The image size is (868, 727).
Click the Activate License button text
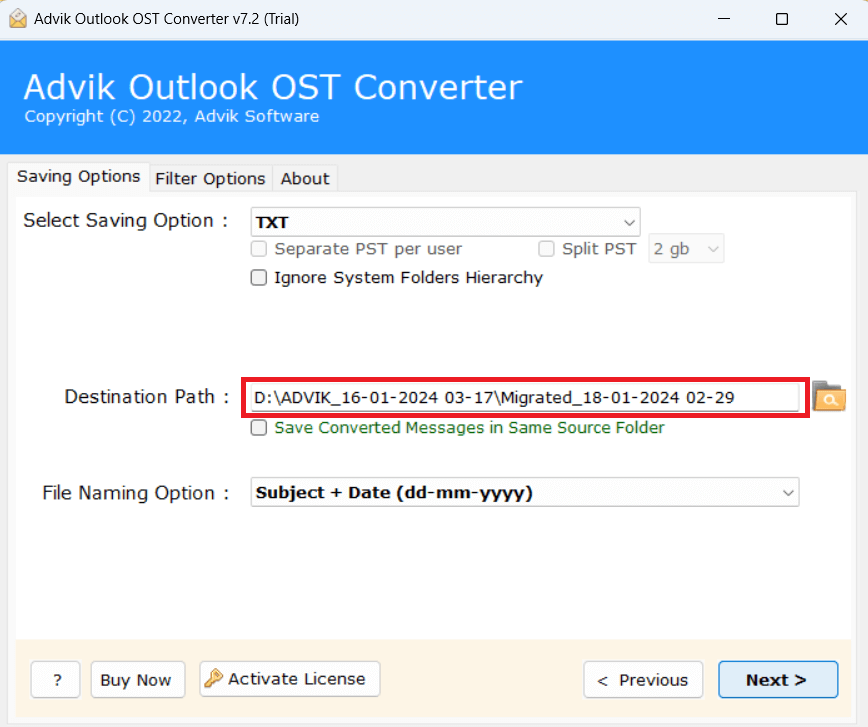click(297, 679)
